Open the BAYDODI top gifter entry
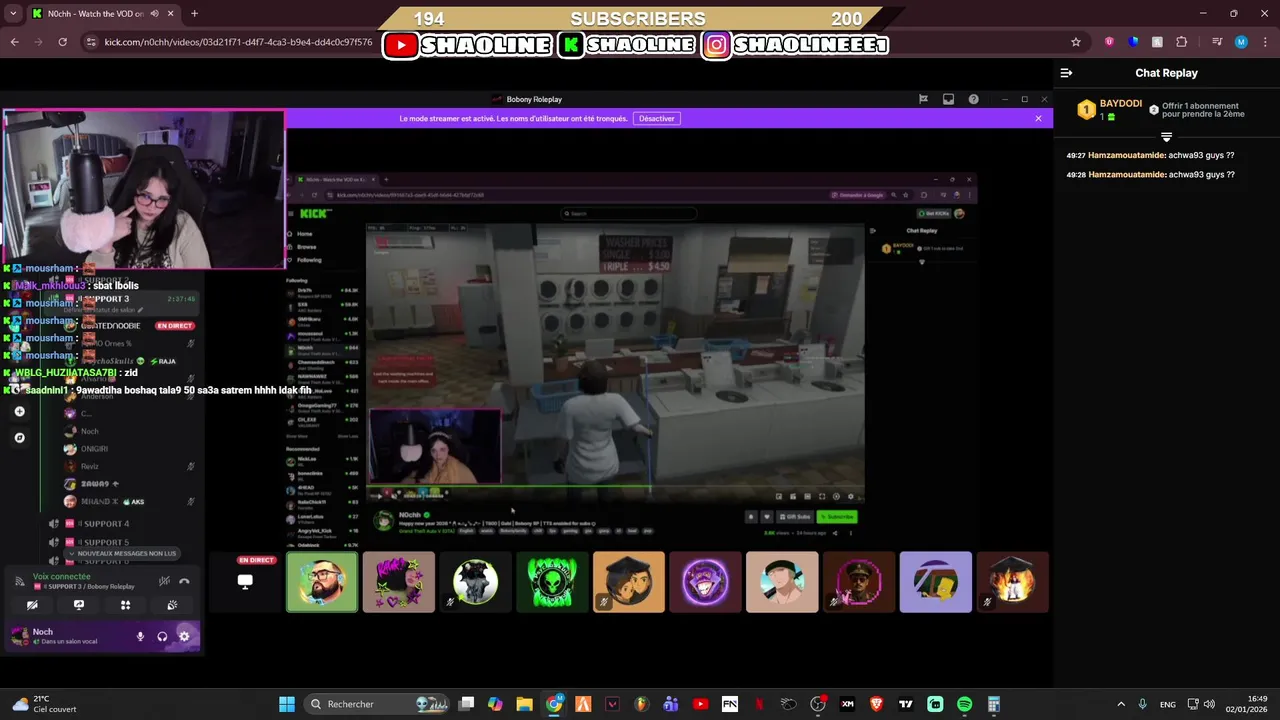The width and height of the screenshot is (1280, 720). [x=1110, y=110]
